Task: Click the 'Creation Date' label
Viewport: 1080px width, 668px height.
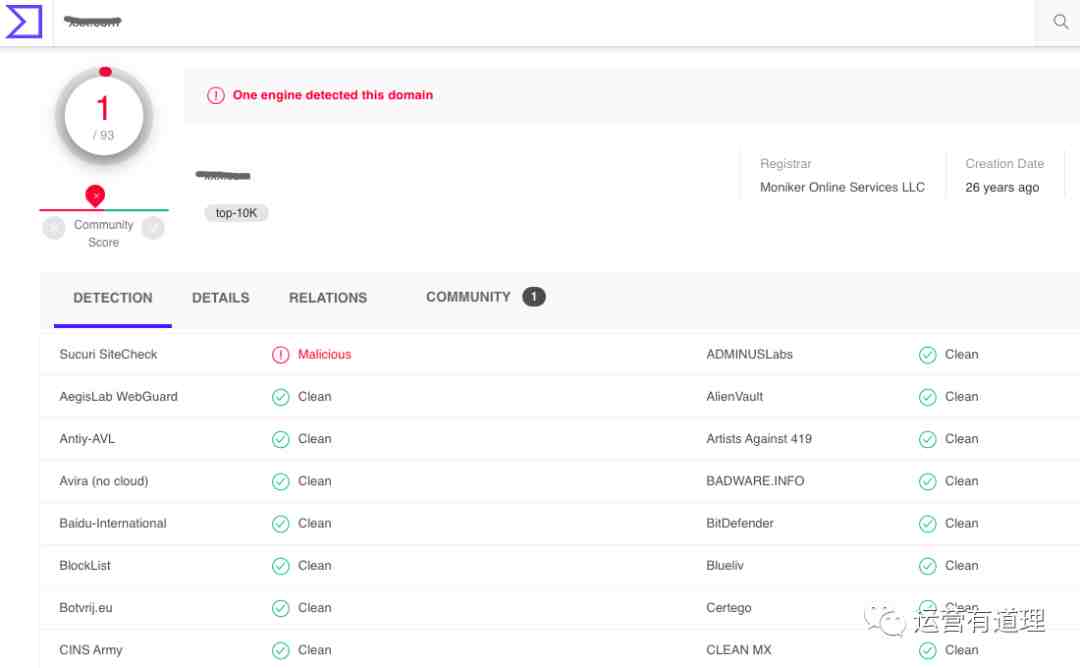Action: pyautogui.click(x=1004, y=164)
